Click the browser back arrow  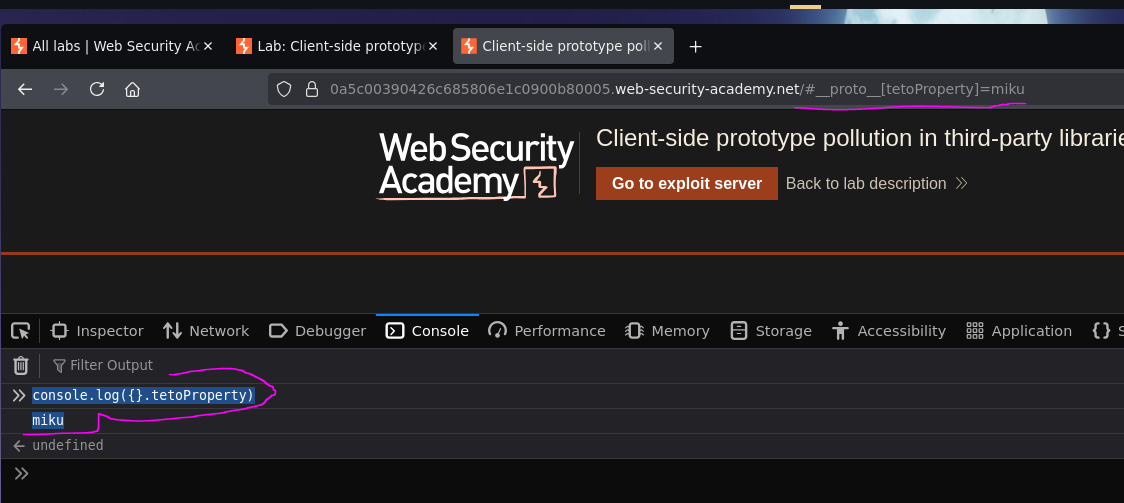point(25,90)
